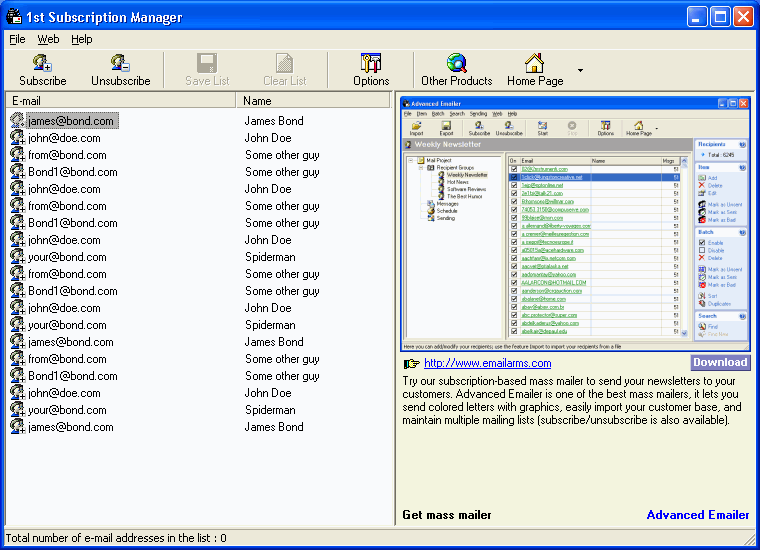
Task: Click the application icon in title bar
Action: [x=14, y=17]
